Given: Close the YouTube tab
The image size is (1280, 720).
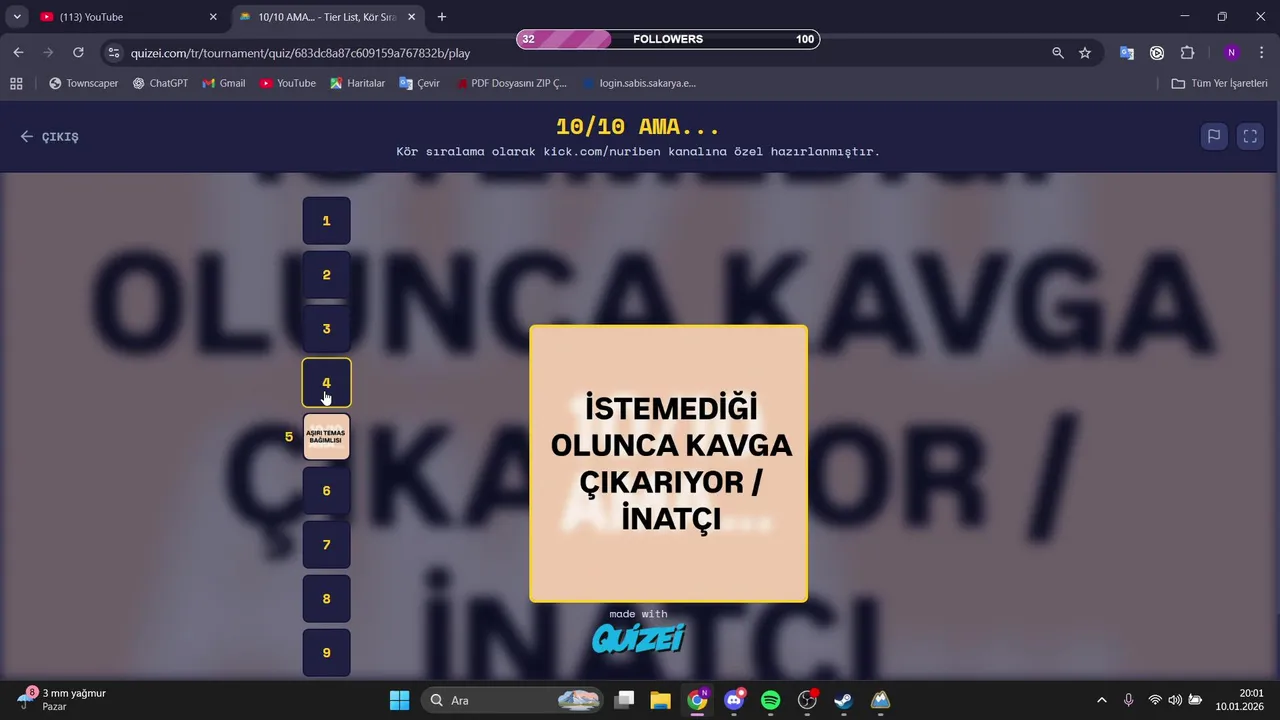Looking at the screenshot, I should click(x=212, y=17).
